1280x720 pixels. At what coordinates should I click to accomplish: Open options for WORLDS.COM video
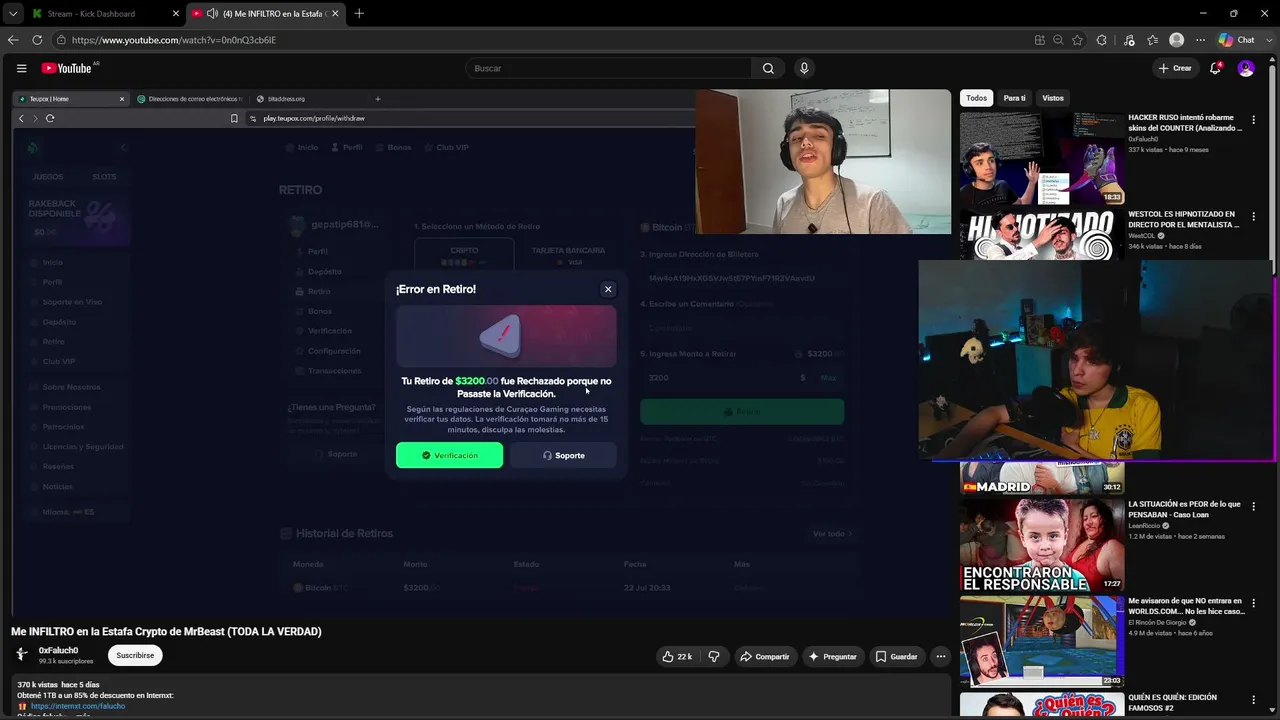pos(1253,603)
